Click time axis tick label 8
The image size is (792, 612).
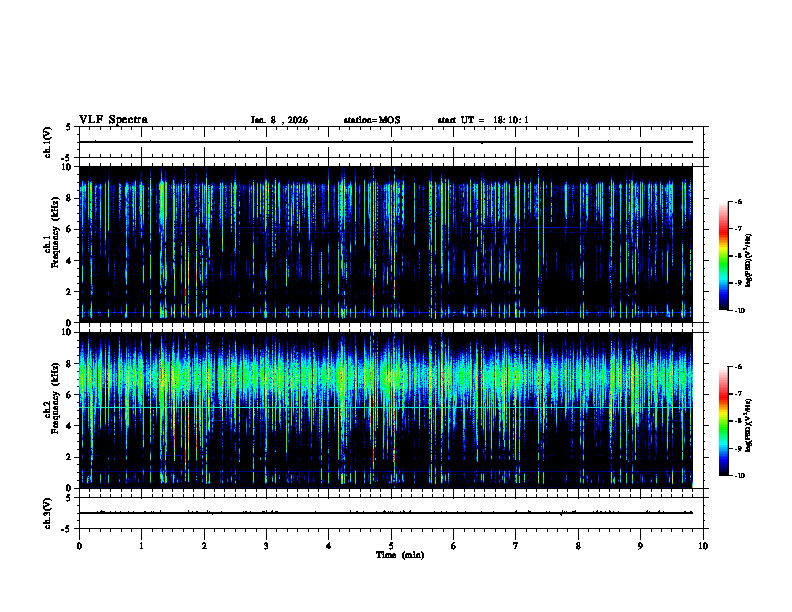(578, 546)
